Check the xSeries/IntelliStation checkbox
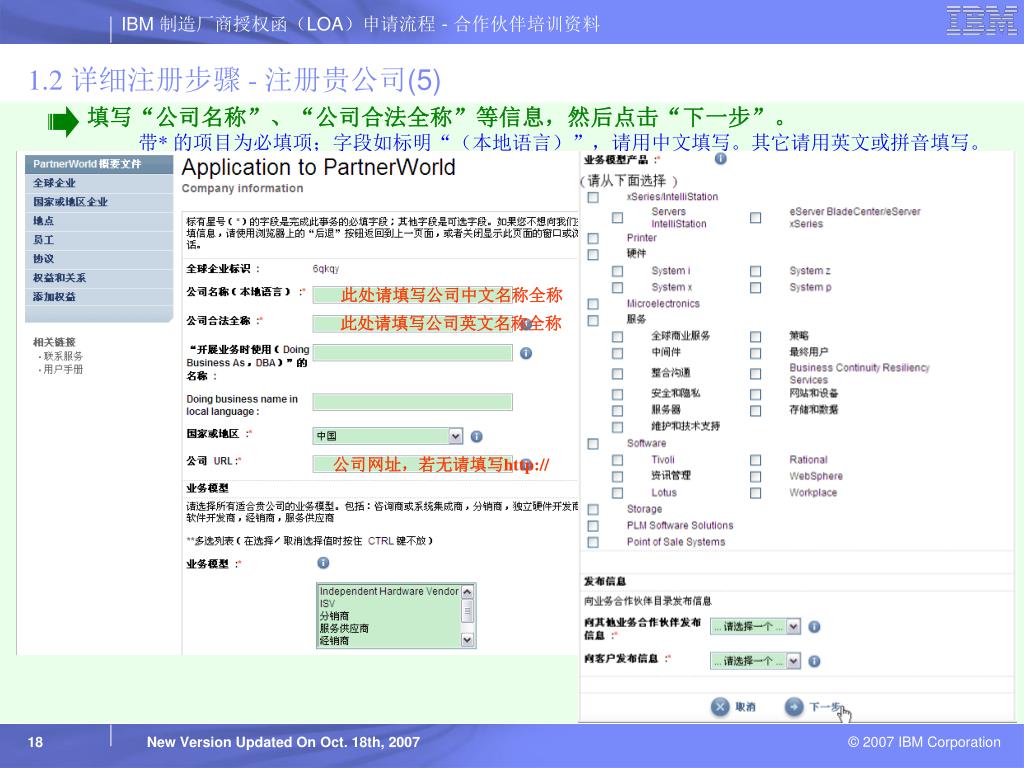1024x768 pixels. pos(593,197)
